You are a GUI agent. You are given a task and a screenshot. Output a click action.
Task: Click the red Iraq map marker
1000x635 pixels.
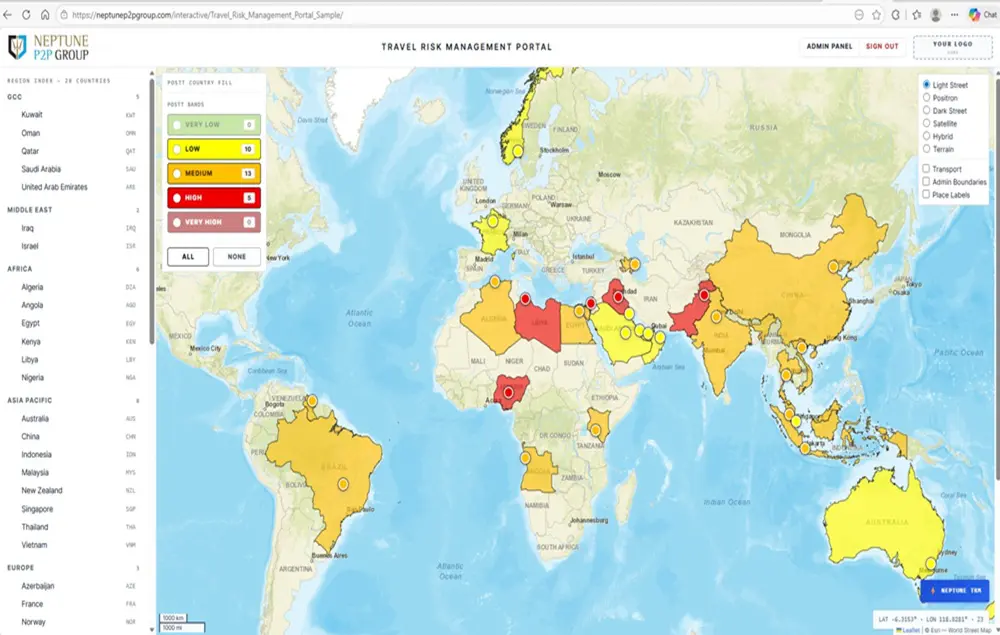click(618, 296)
